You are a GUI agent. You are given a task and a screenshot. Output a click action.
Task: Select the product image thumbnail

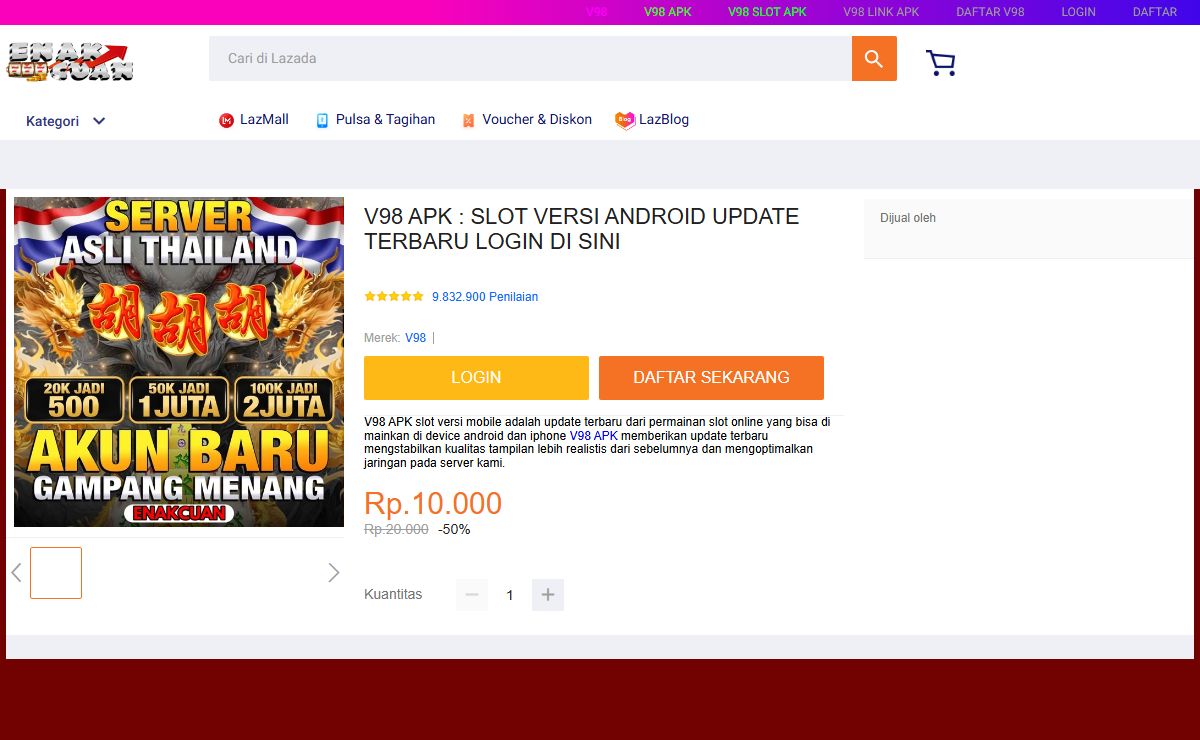pyautogui.click(x=56, y=573)
